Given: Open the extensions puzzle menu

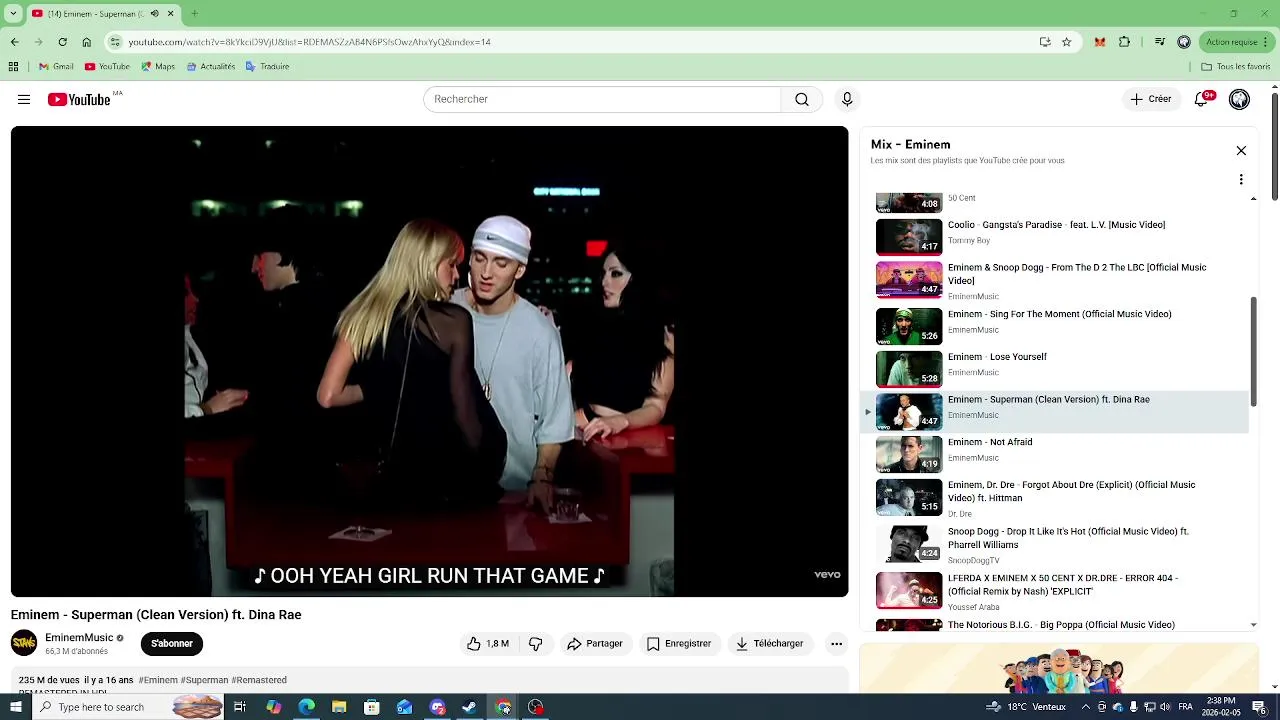Looking at the screenshot, I should (x=1124, y=42).
